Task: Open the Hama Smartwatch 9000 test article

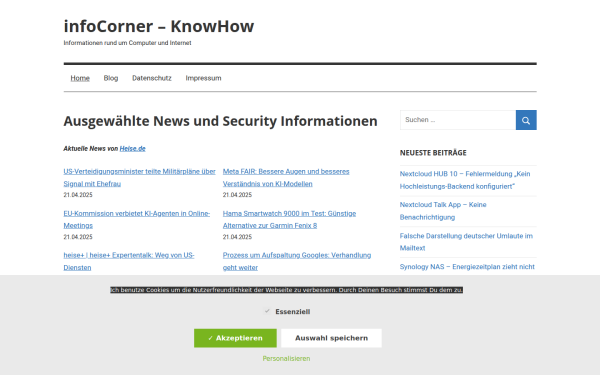Action: [289, 219]
